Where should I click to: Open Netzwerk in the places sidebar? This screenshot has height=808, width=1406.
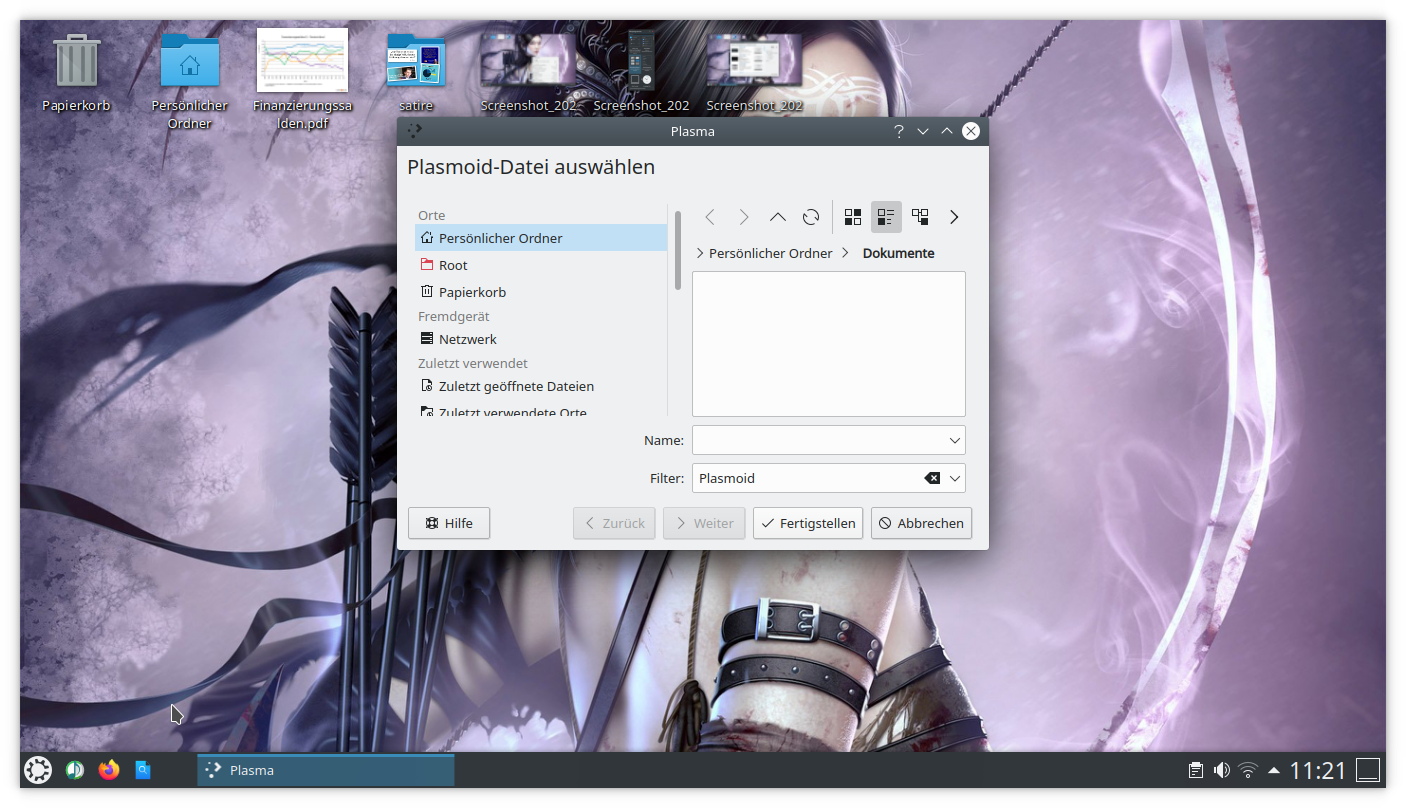tap(541, 339)
